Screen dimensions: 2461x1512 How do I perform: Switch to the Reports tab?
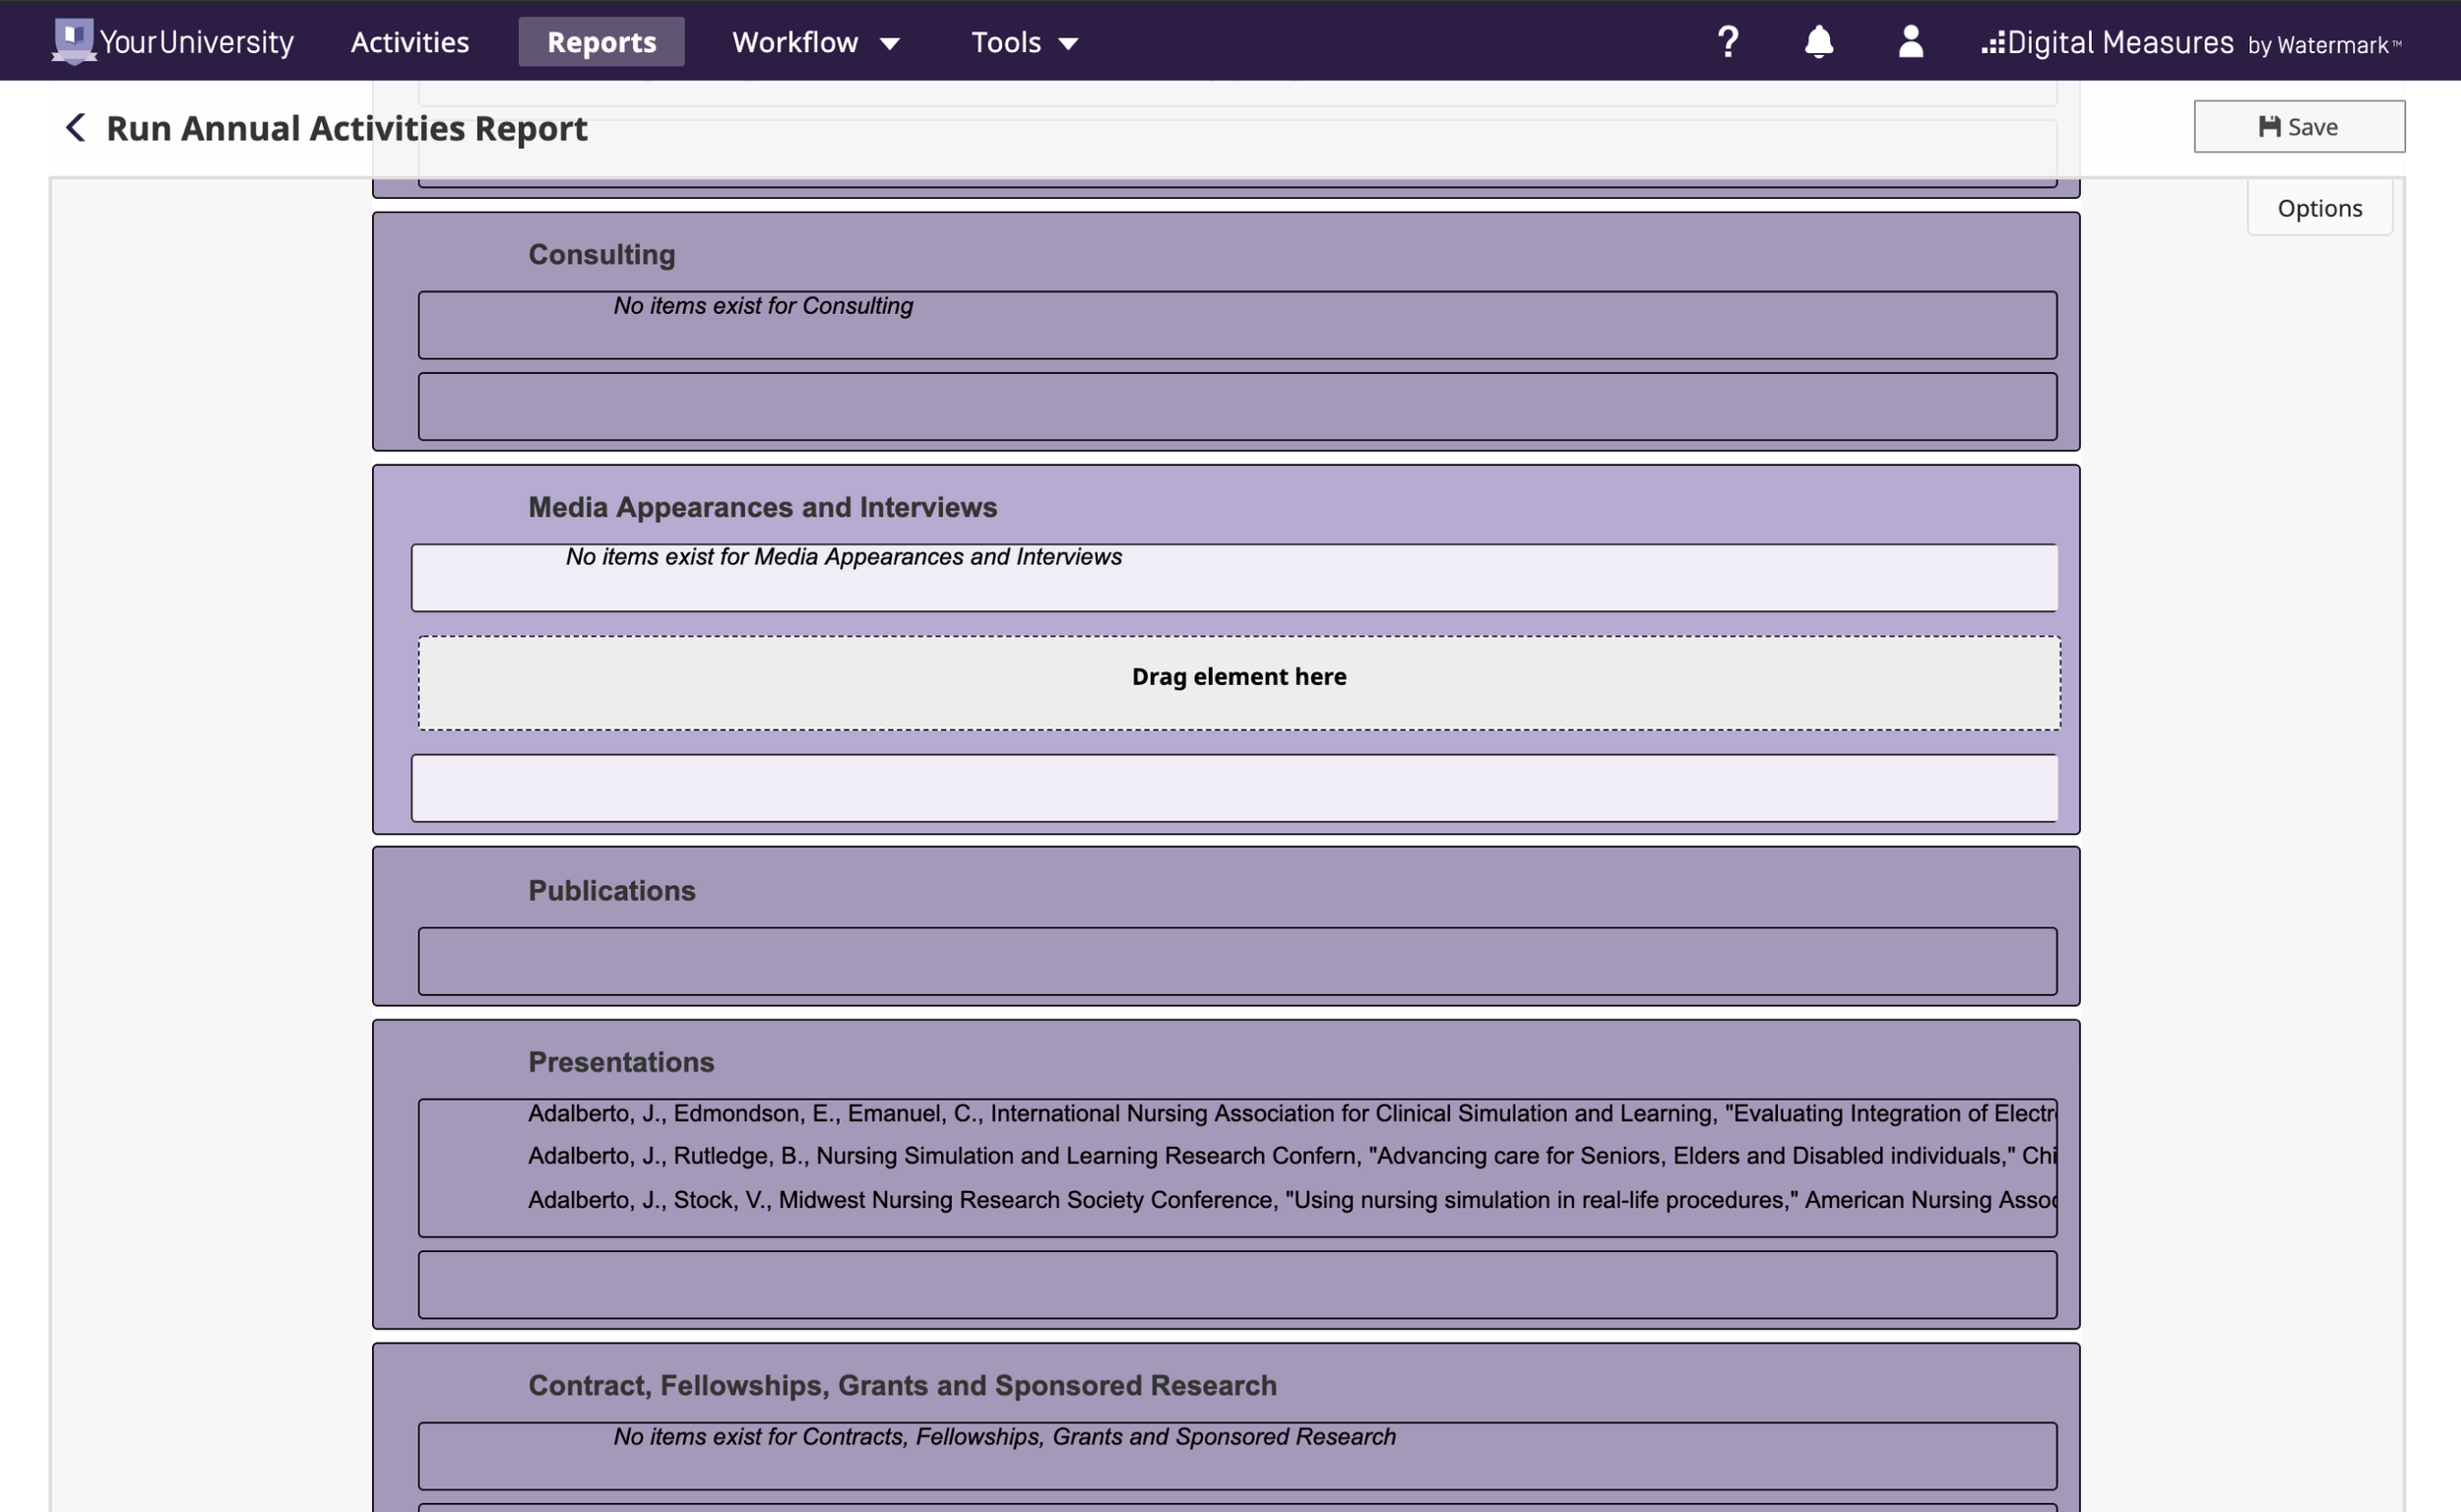(x=601, y=42)
